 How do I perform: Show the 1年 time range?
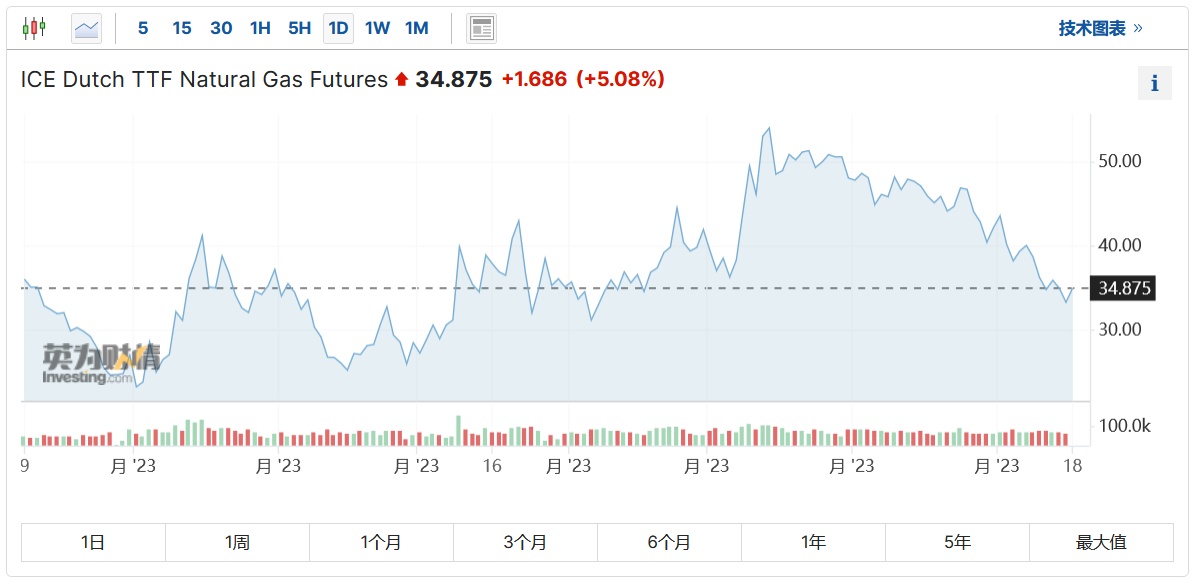click(813, 542)
